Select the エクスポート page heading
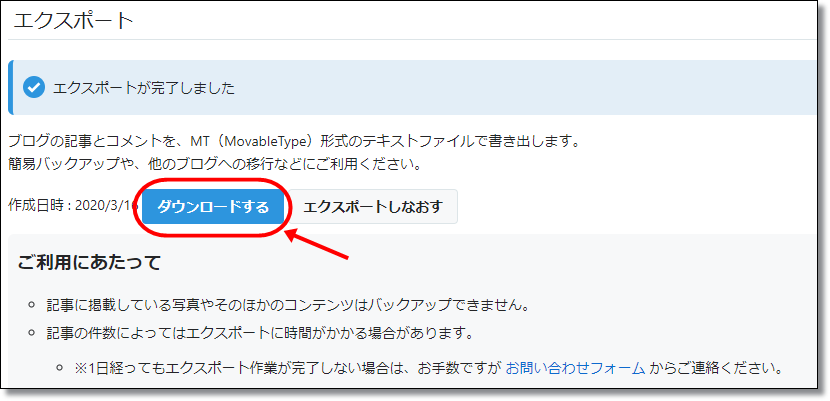Image resolution: width=830 pixels, height=401 pixels. point(73,21)
